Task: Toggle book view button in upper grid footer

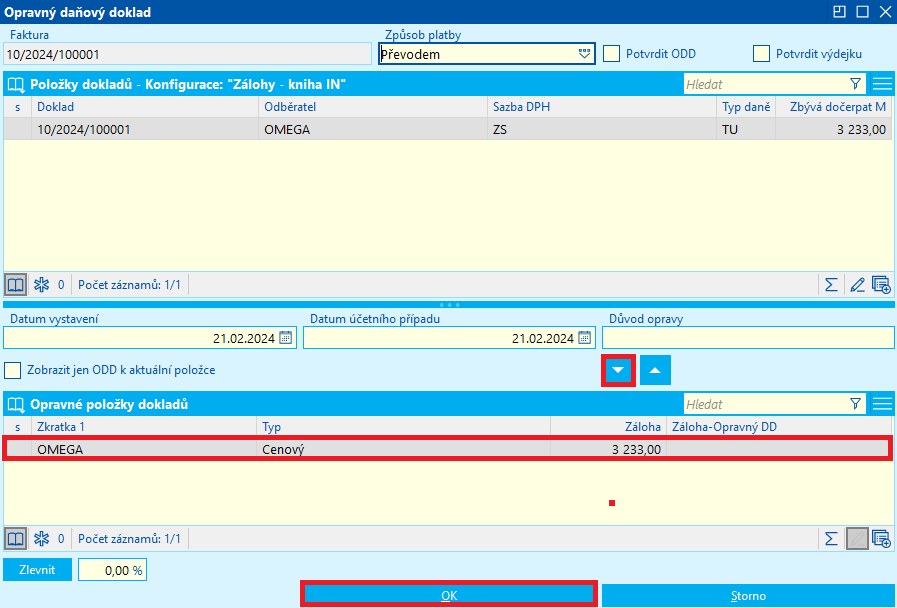Action: [x=15, y=284]
